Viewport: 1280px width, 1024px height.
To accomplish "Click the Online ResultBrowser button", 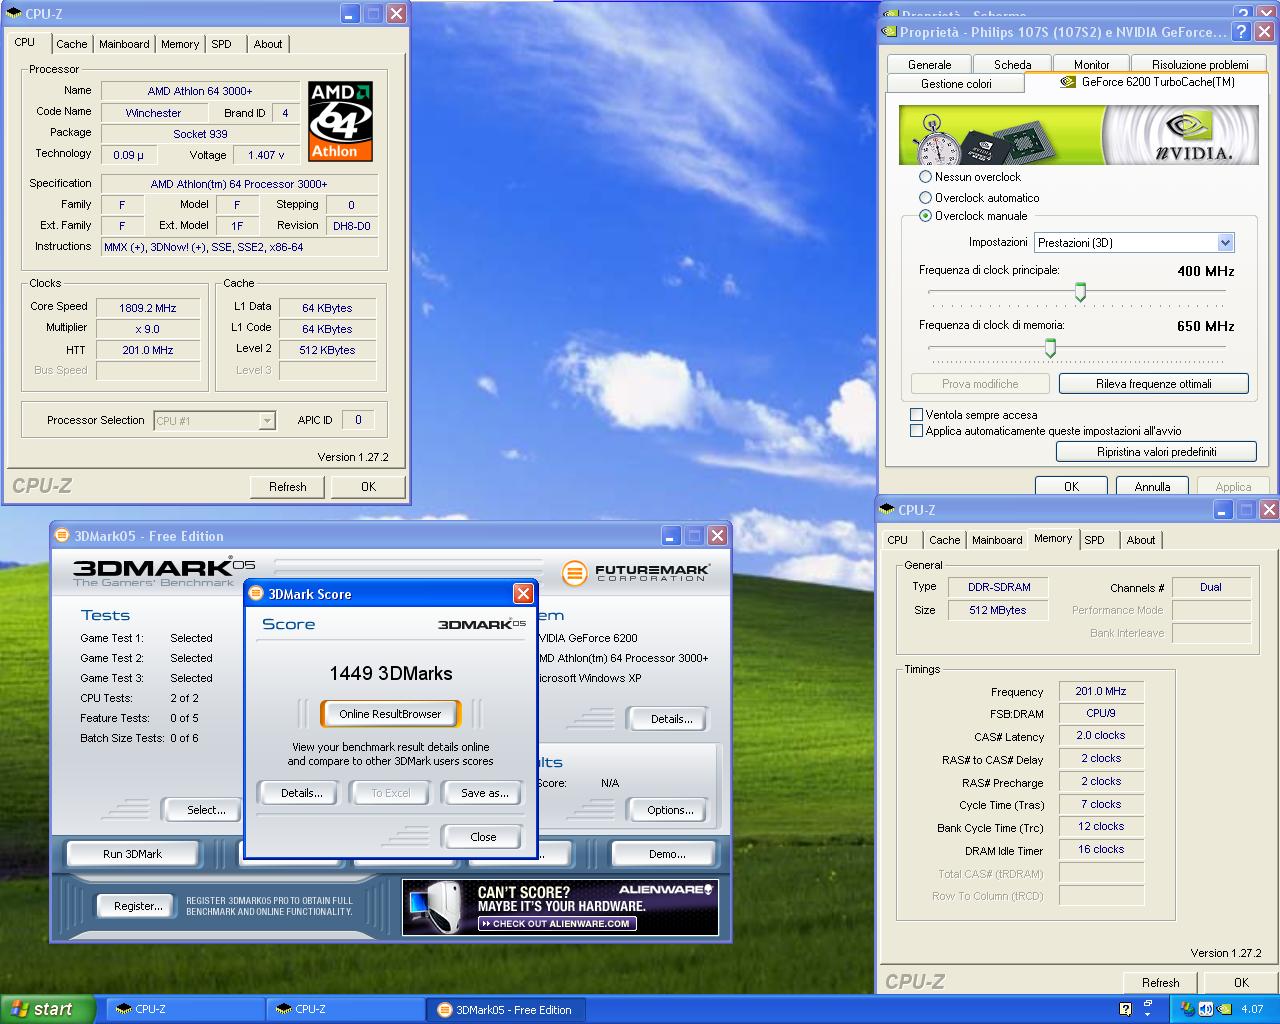I will [390, 714].
